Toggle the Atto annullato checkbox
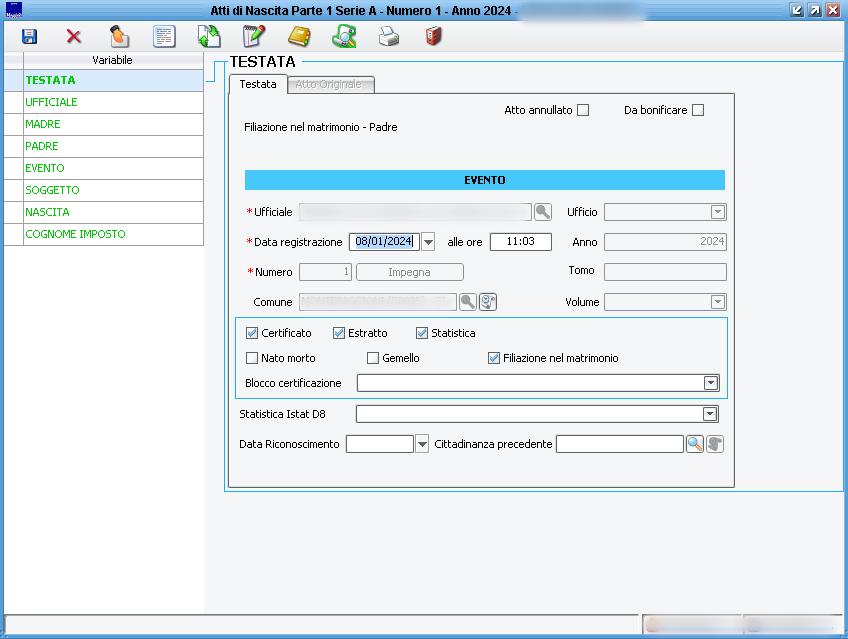The width and height of the screenshot is (848, 639). tap(583, 110)
